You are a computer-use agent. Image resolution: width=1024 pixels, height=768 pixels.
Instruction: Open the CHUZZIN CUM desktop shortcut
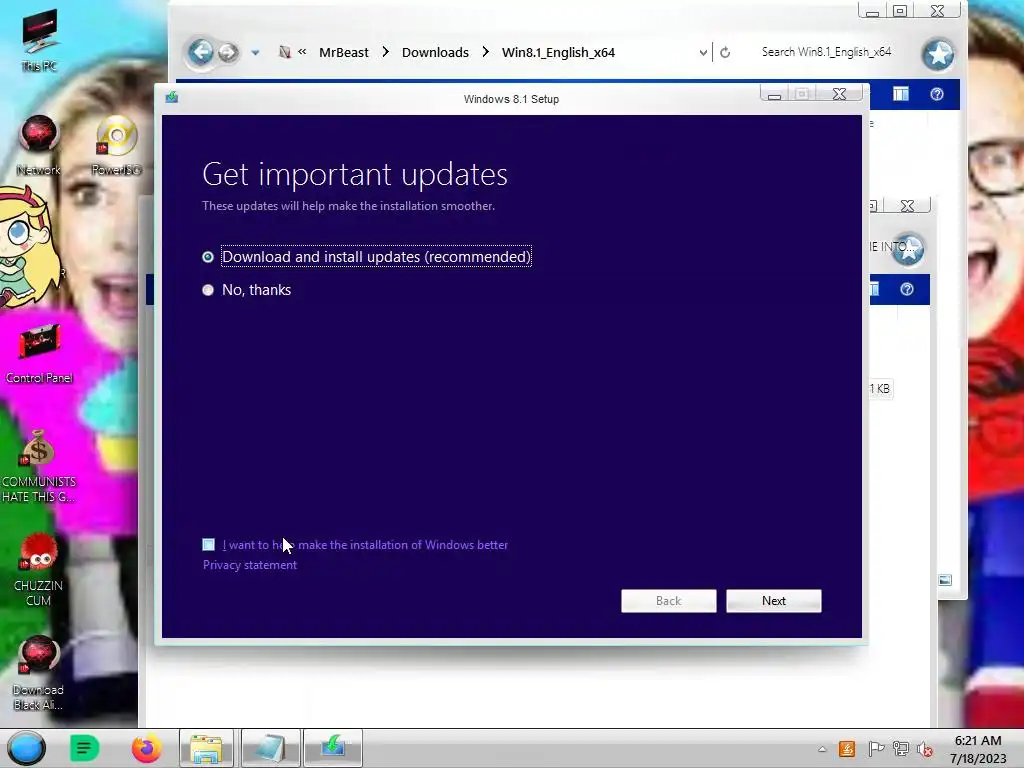tap(39, 570)
